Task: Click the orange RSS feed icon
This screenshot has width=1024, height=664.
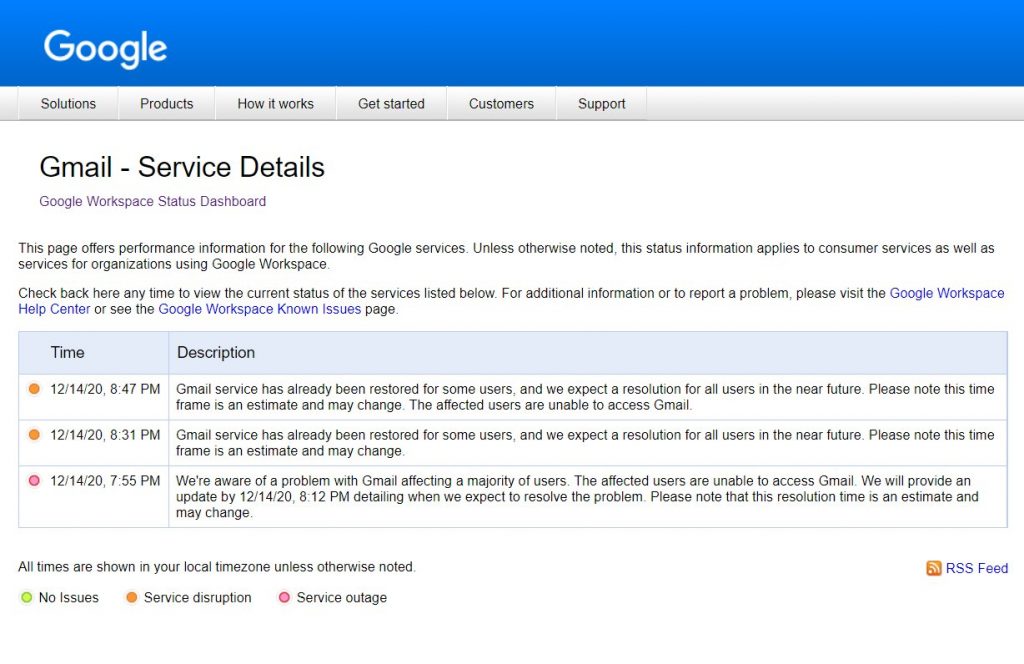Action: [933, 568]
